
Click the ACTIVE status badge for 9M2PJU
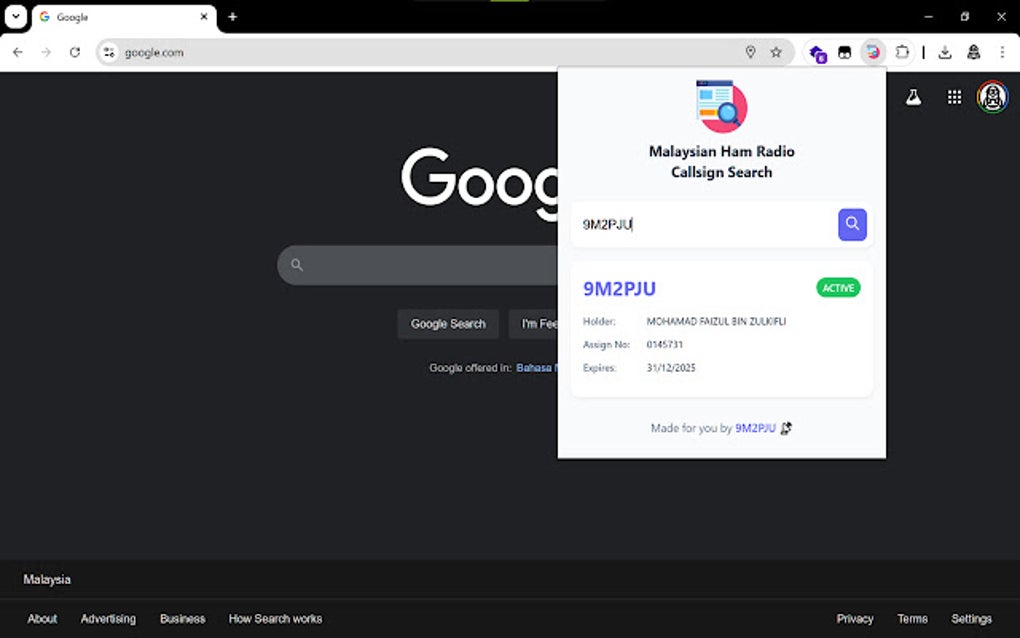837,287
